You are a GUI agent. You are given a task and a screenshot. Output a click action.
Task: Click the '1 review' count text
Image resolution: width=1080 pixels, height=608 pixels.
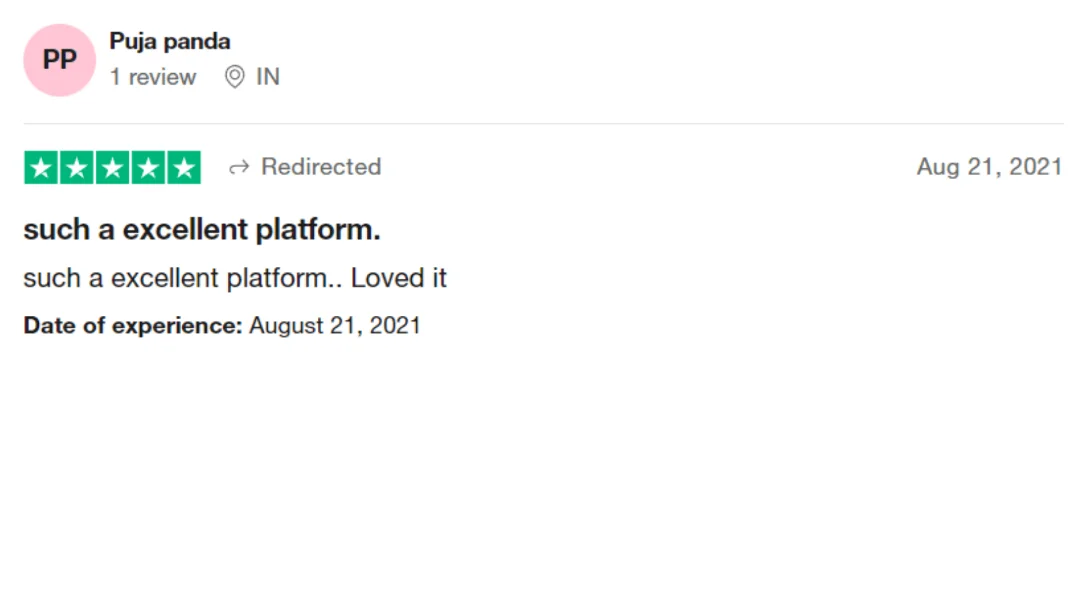153,76
